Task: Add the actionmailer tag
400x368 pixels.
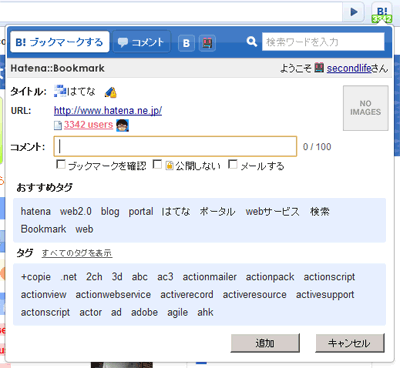Action: click(210, 277)
